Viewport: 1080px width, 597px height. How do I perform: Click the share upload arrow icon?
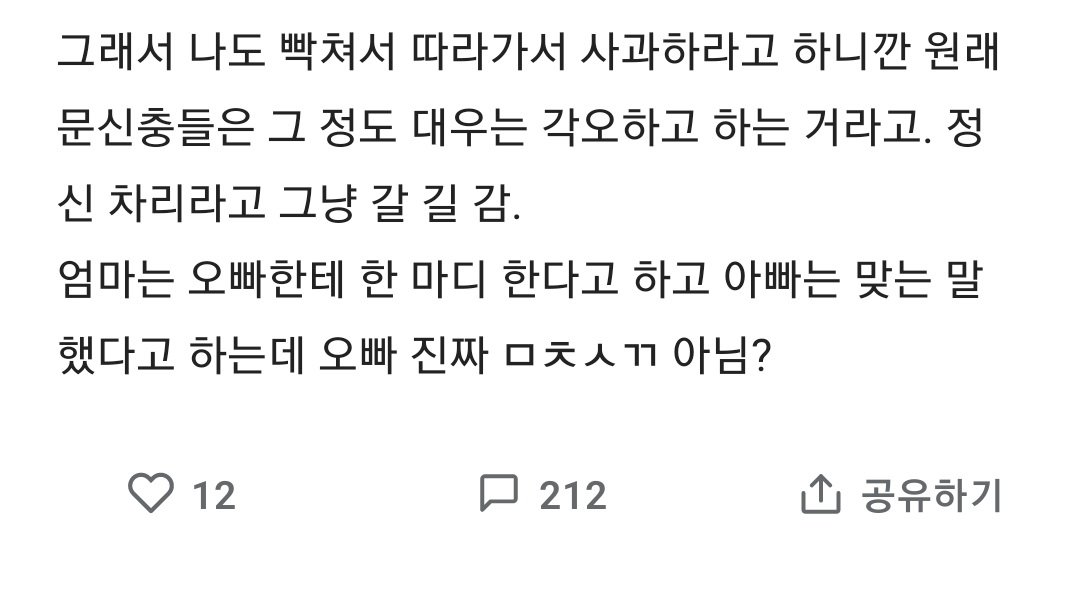(820, 494)
